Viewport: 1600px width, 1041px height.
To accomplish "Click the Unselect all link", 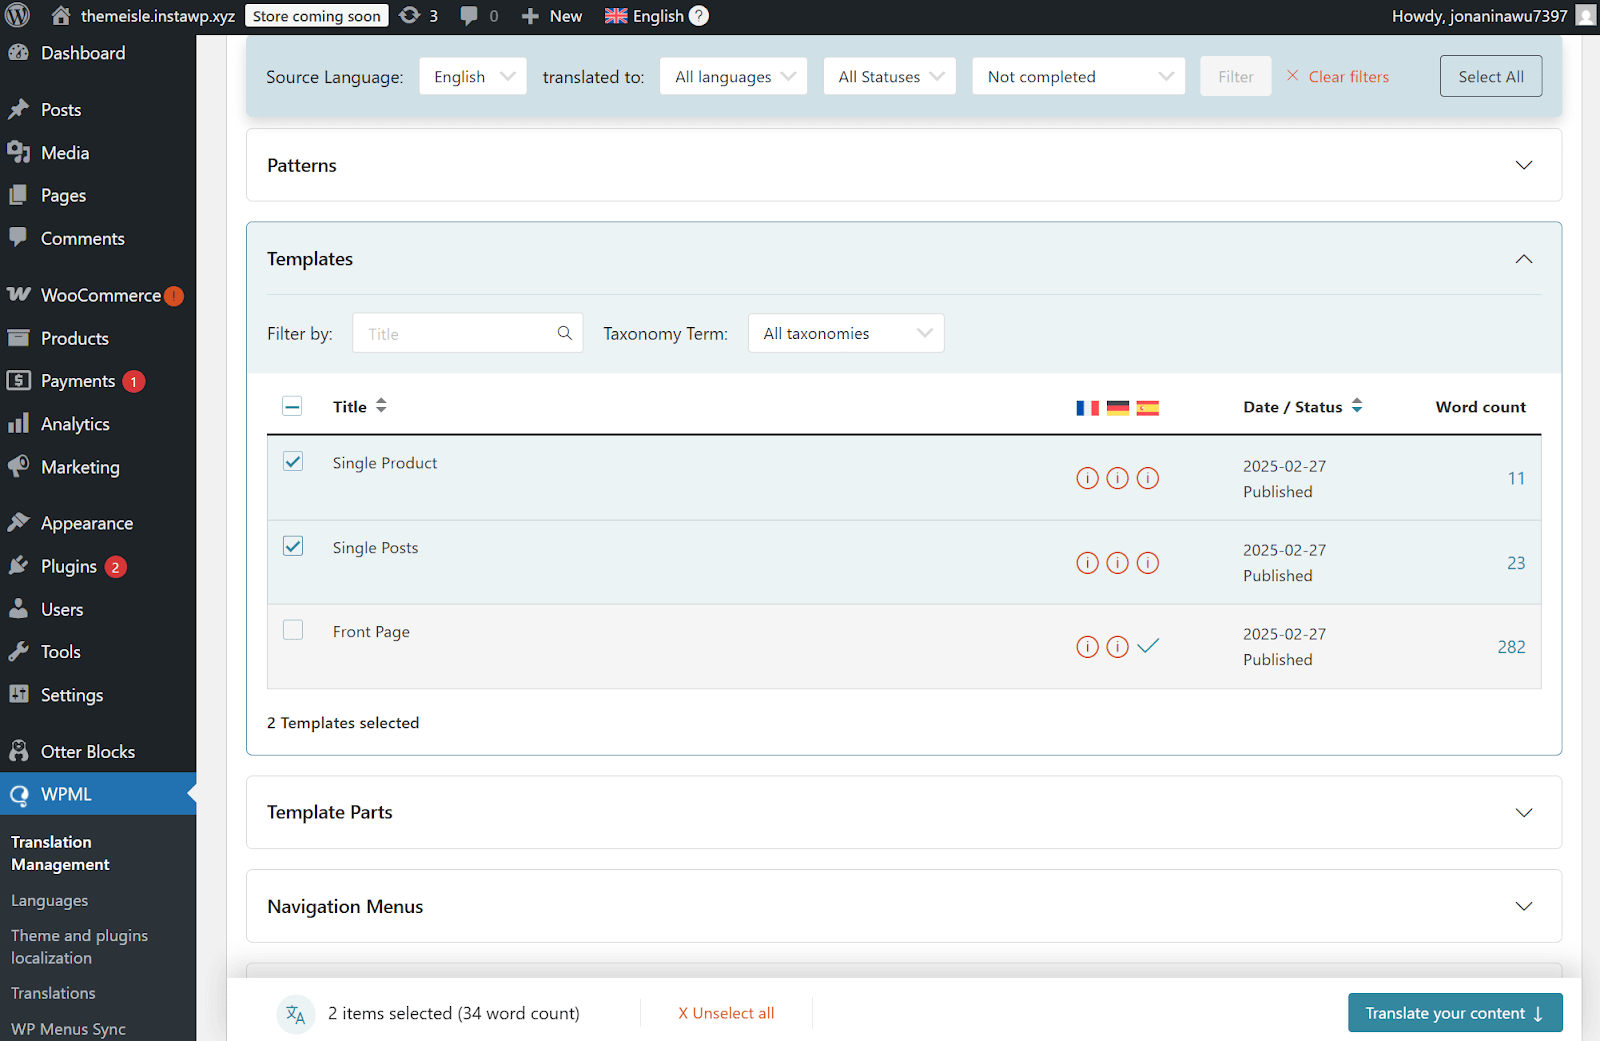I will coord(726,1013).
